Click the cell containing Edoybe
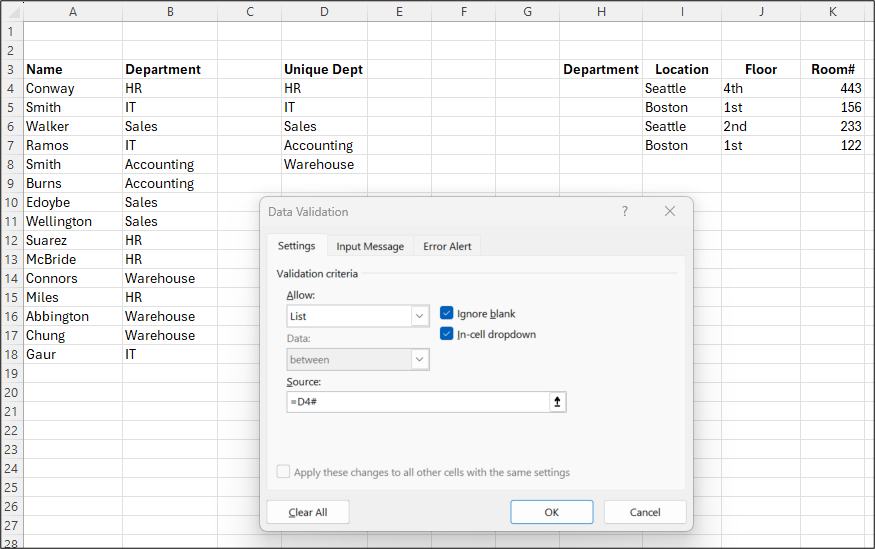Screen dimensions: 875x549 click(73, 203)
